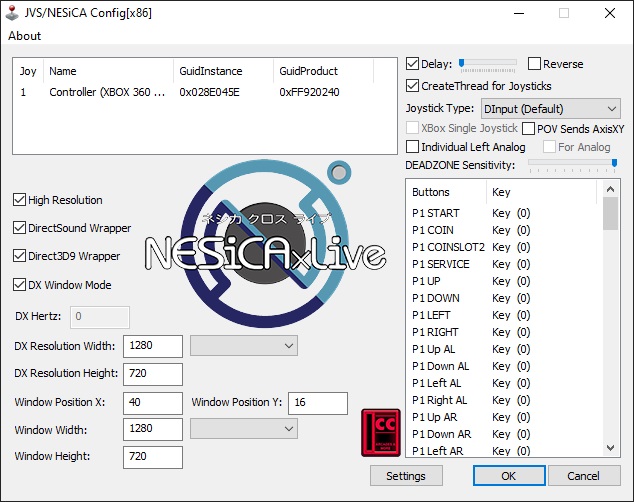Image resolution: width=634 pixels, height=502 pixels.
Task: Click the GuidProduct column header
Action: pos(323,71)
